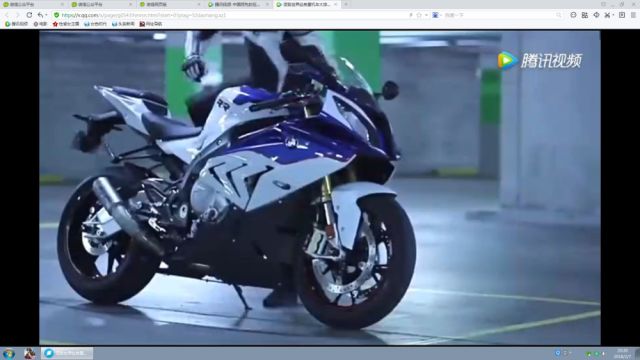
Task: Close the first browser tab
Action: tap(62, 4)
